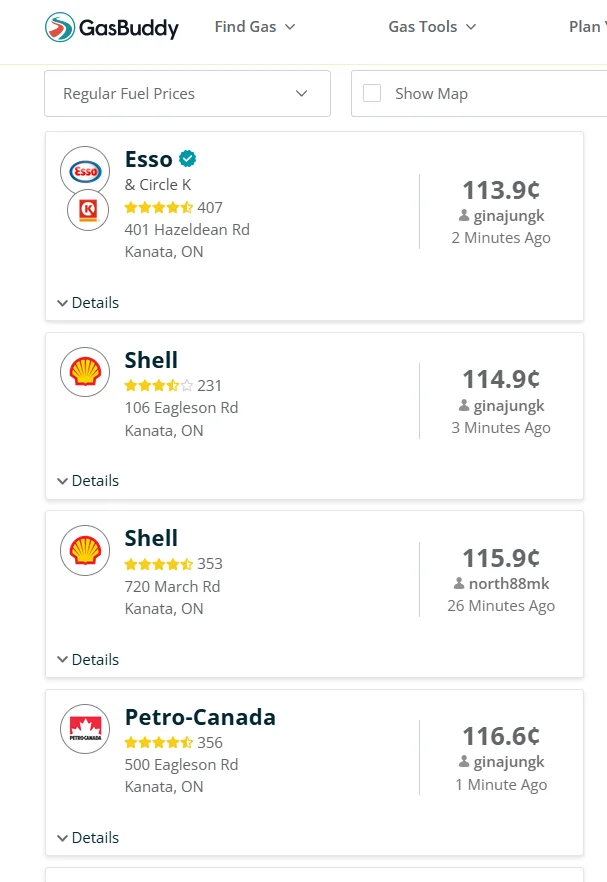
Task: Open the Petro-Canada station name link
Action: click(x=200, y=717)
